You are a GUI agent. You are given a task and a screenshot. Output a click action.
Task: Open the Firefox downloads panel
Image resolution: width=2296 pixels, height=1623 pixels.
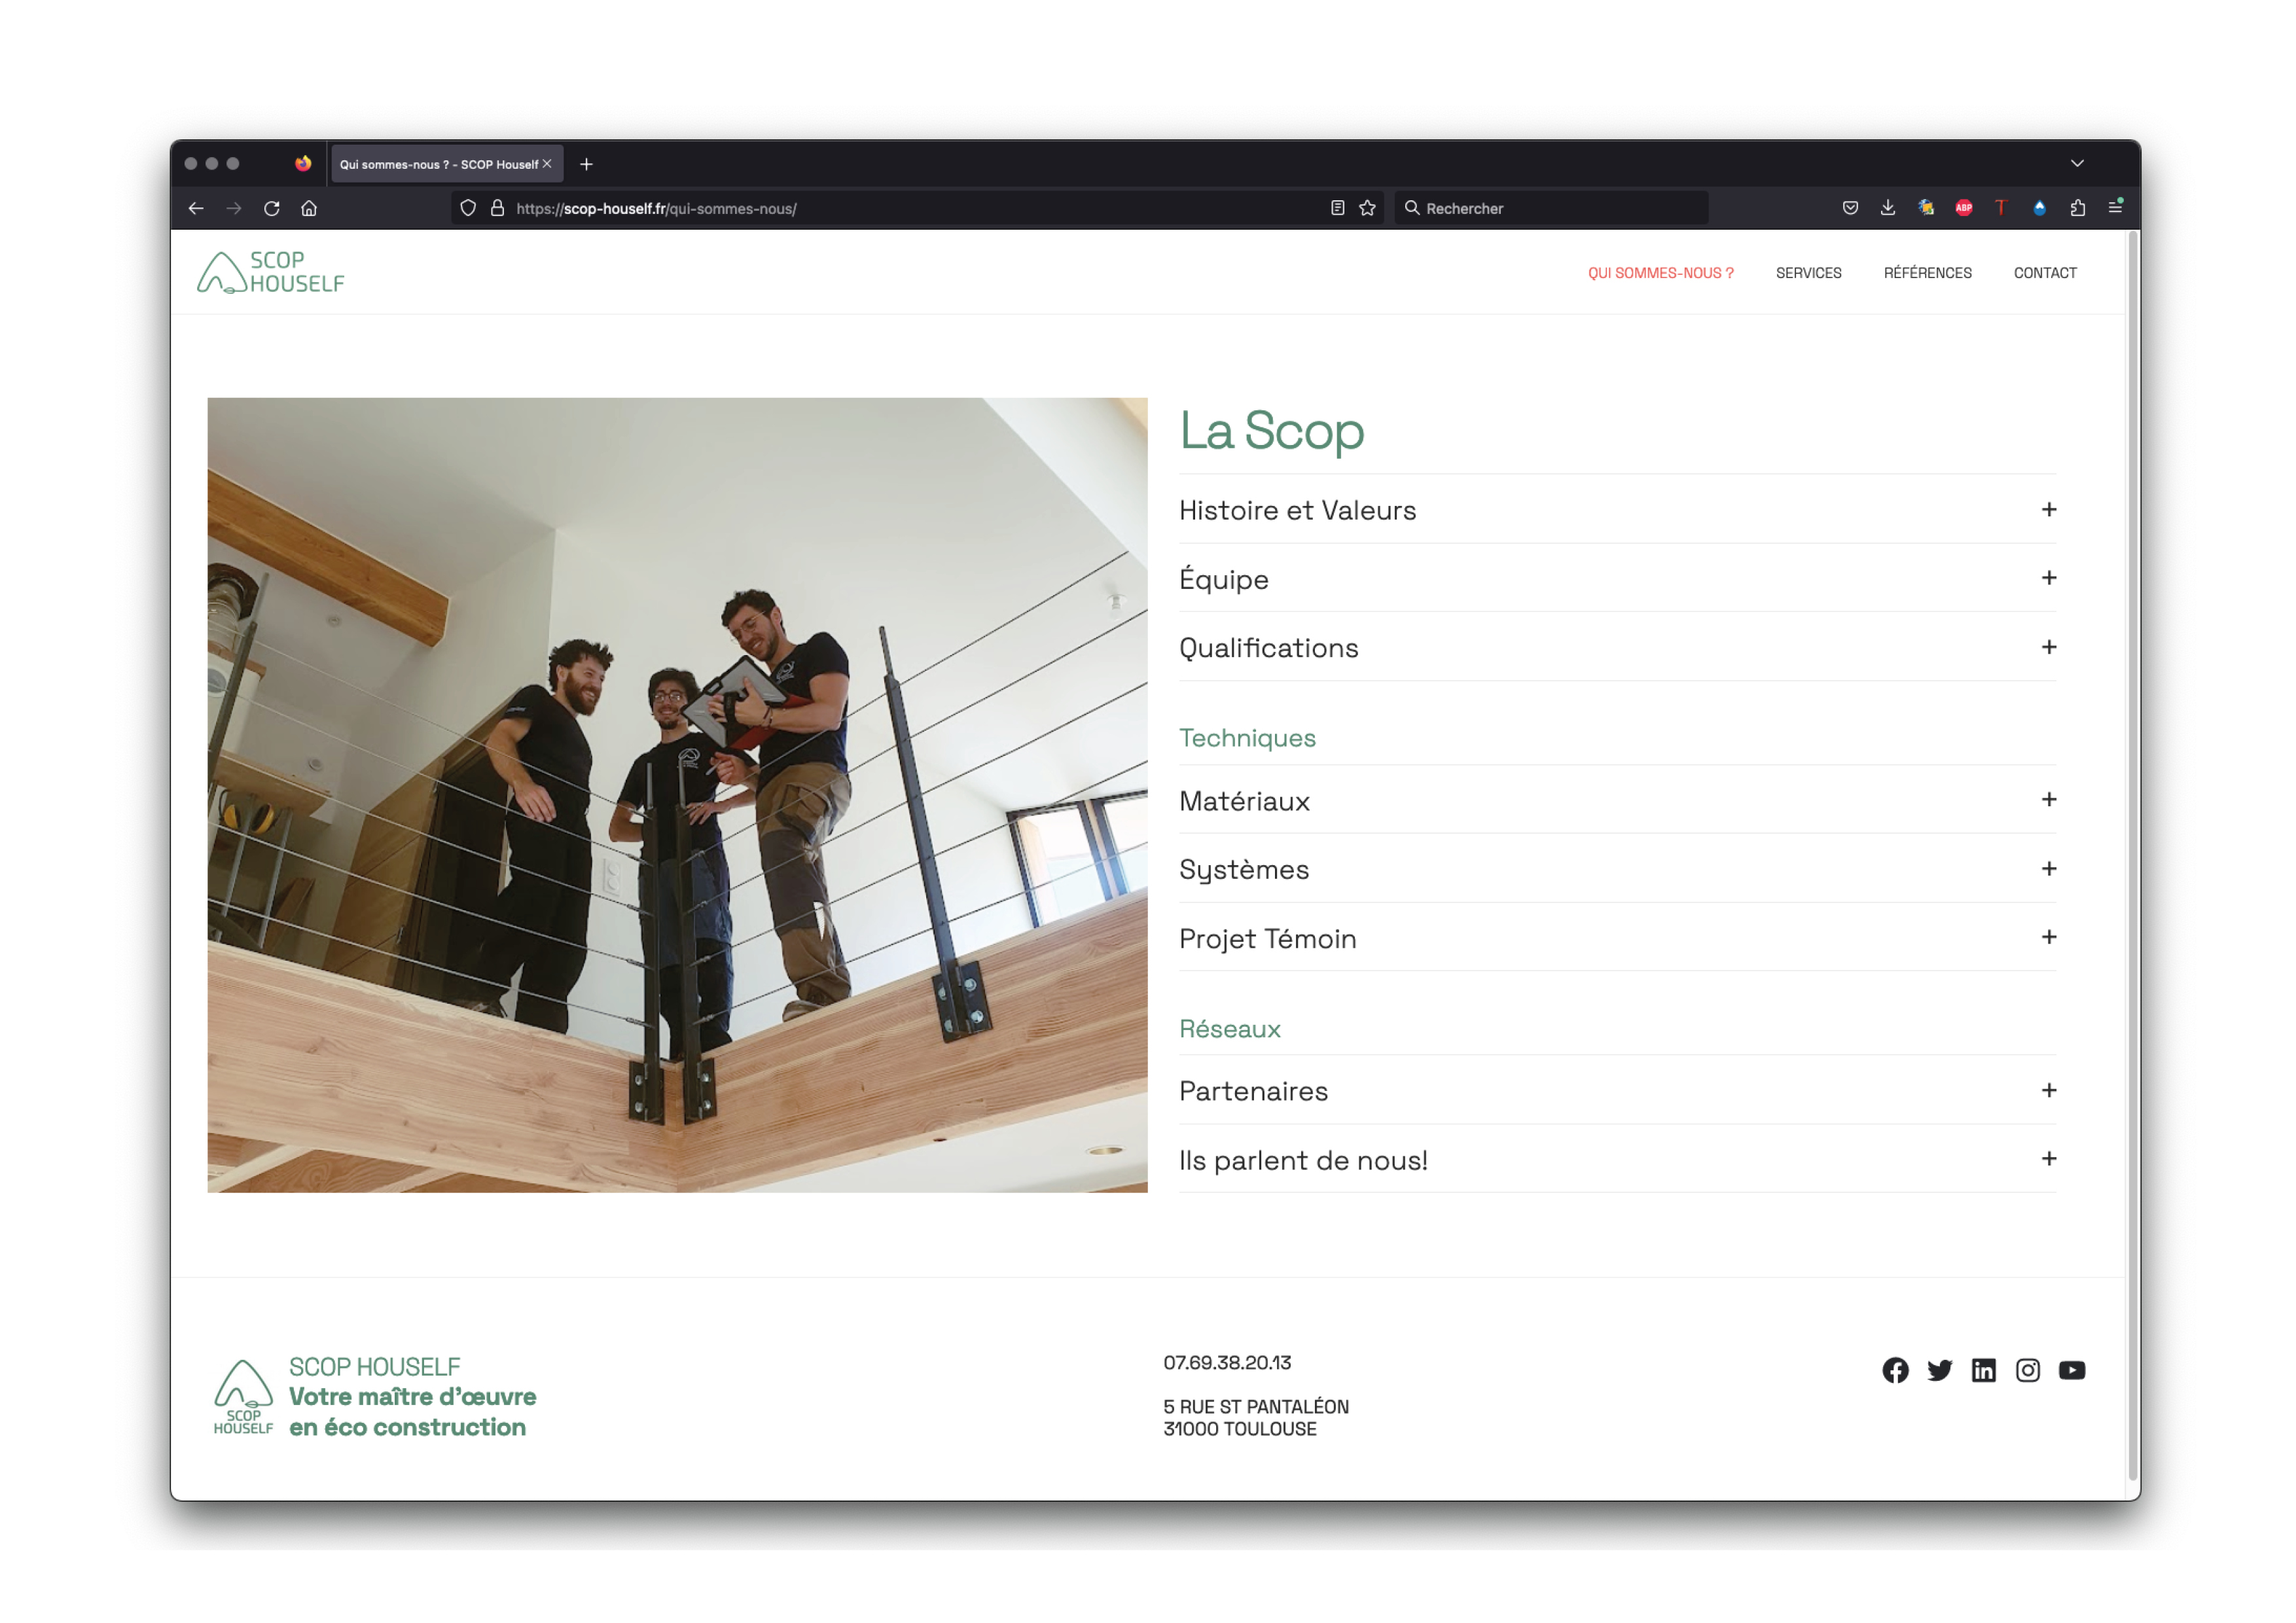[x=1887, y=208]
